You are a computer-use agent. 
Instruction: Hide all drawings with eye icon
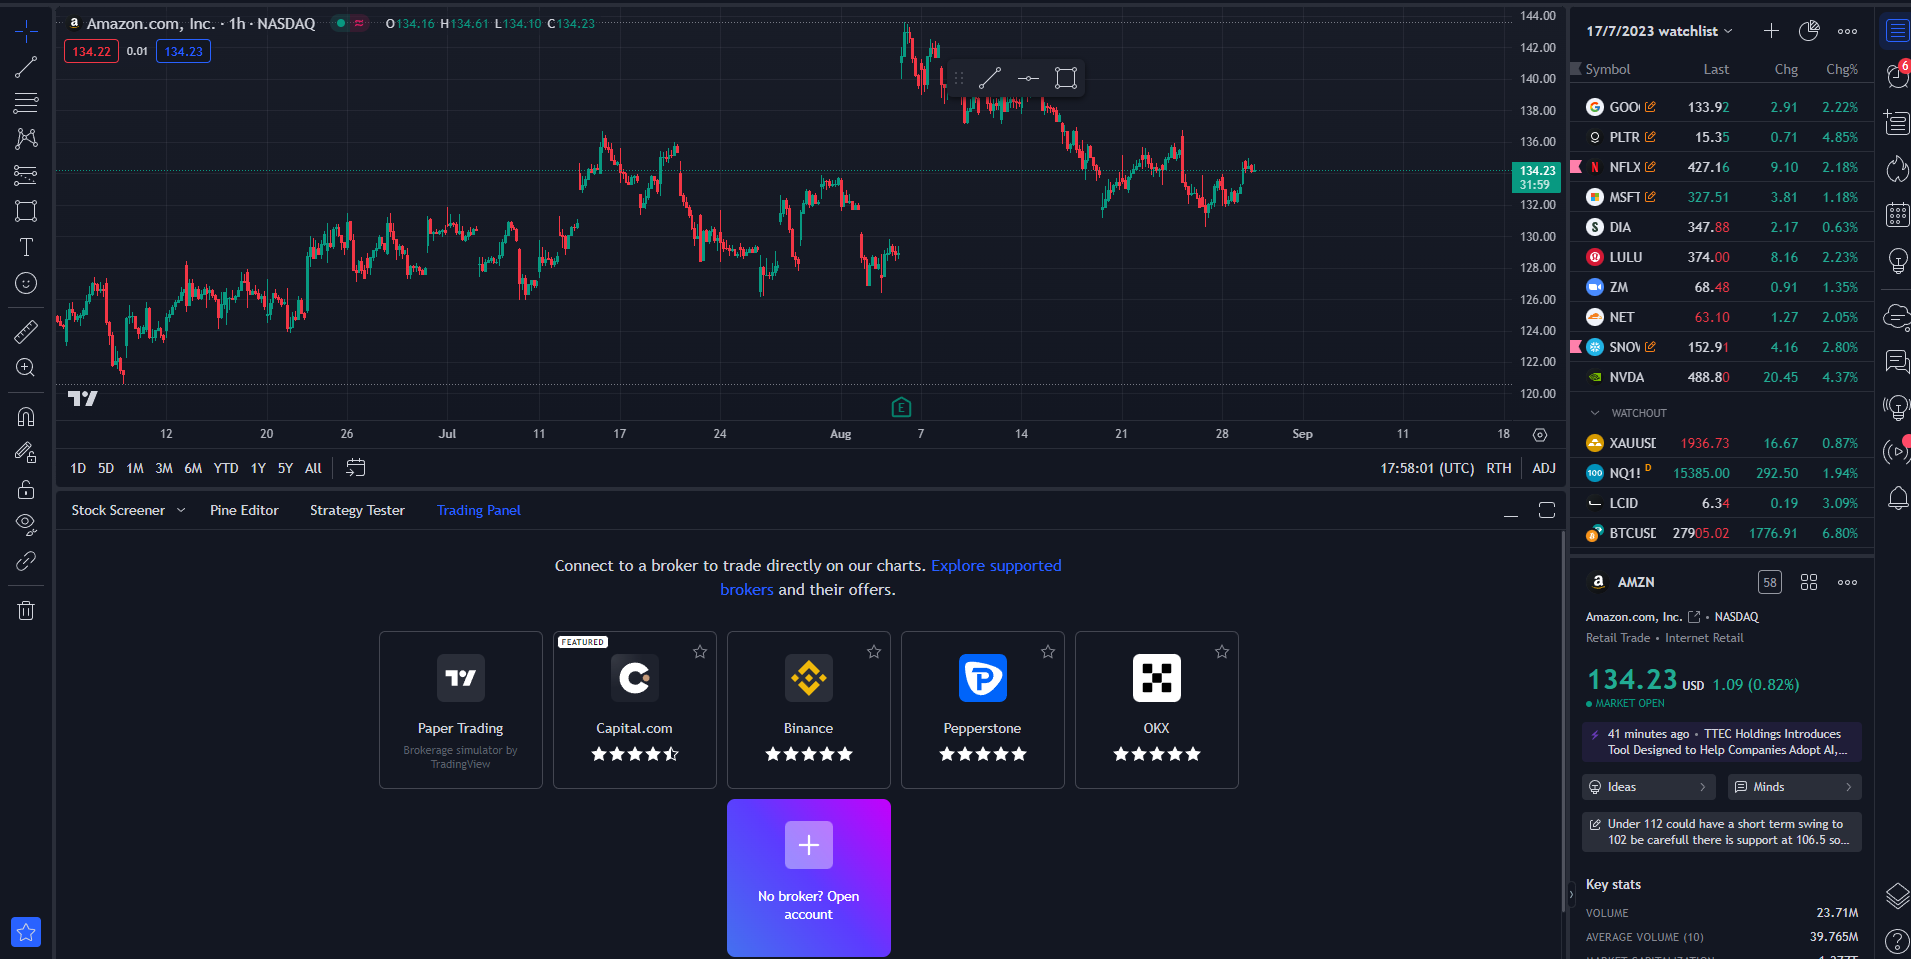click(26, 524)
